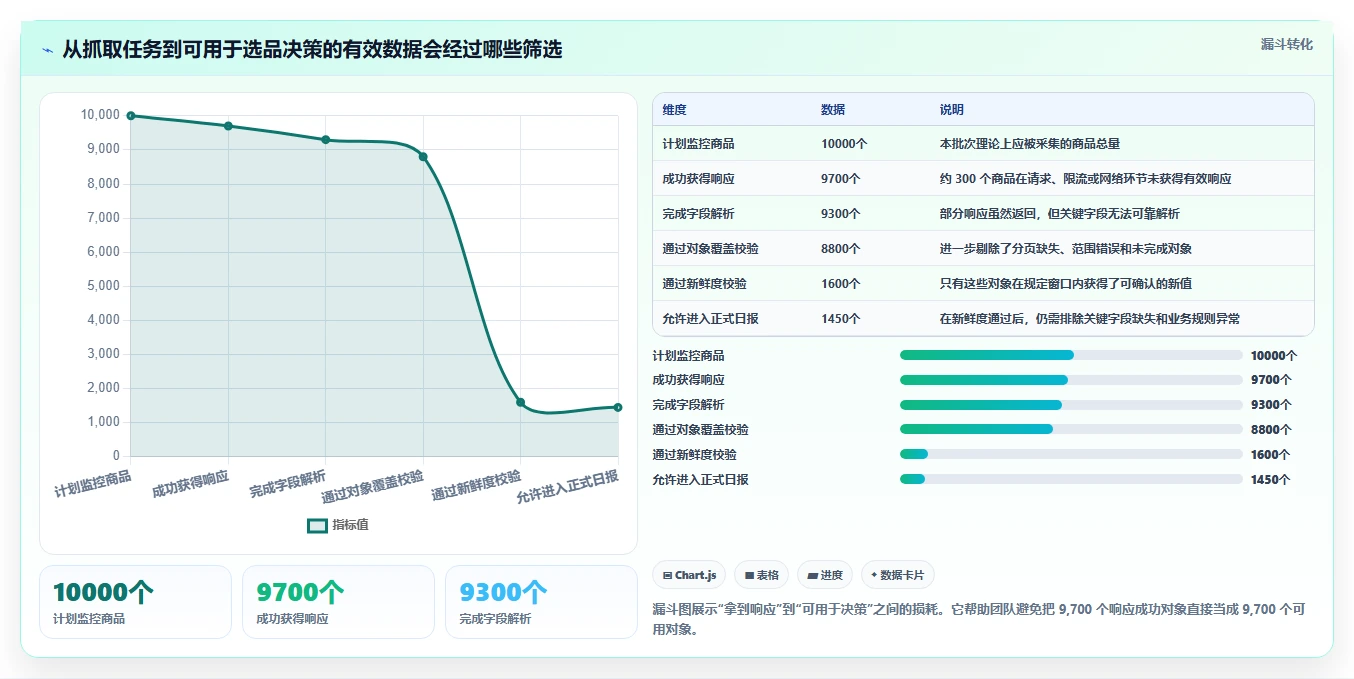Click the chart point for 允许进入正式日报

click(x=618, y=407)
